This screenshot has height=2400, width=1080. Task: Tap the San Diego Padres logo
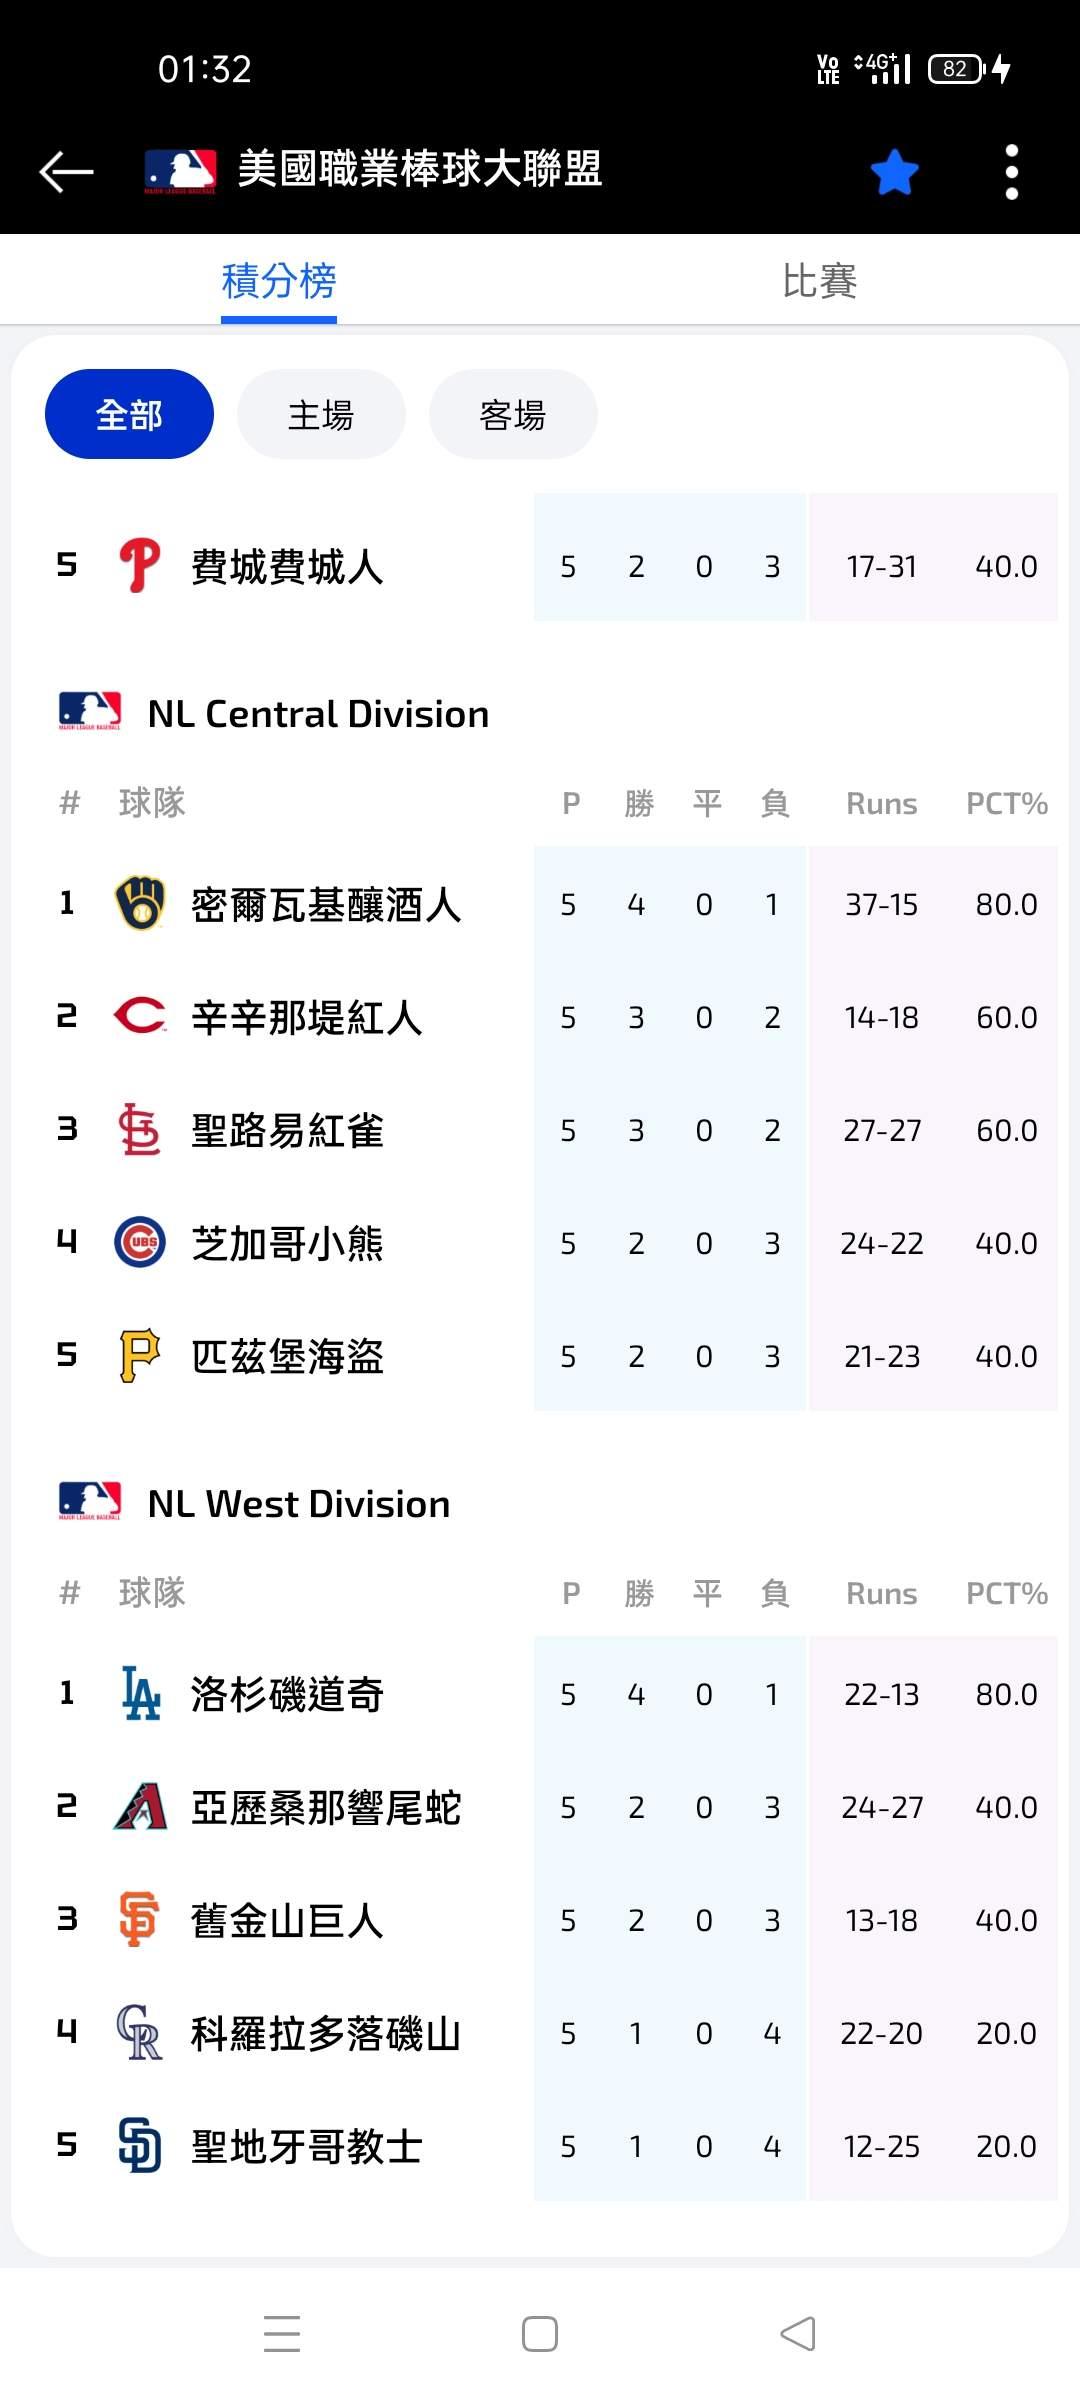point(140,2146)
